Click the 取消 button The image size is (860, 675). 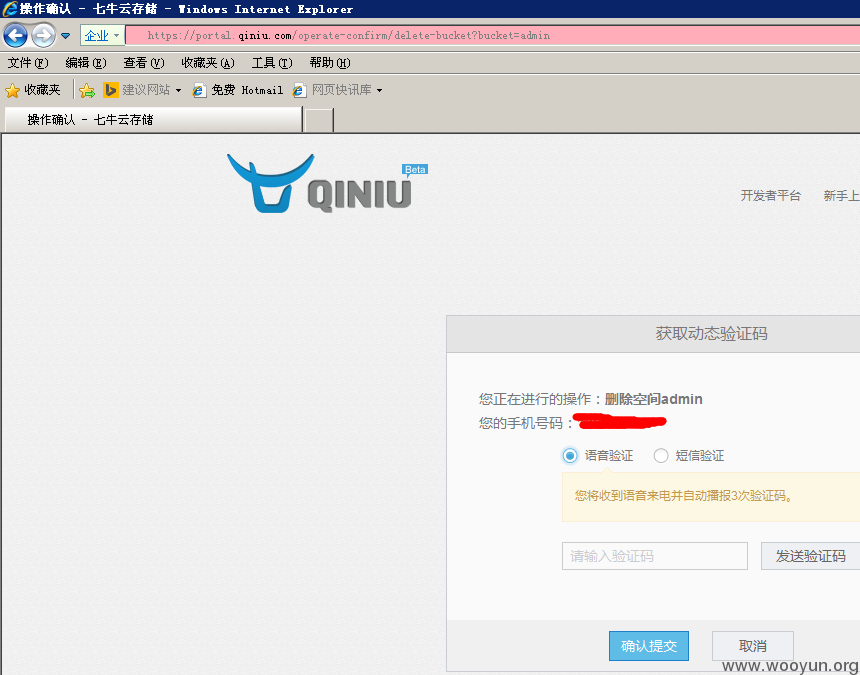(752, 646)
